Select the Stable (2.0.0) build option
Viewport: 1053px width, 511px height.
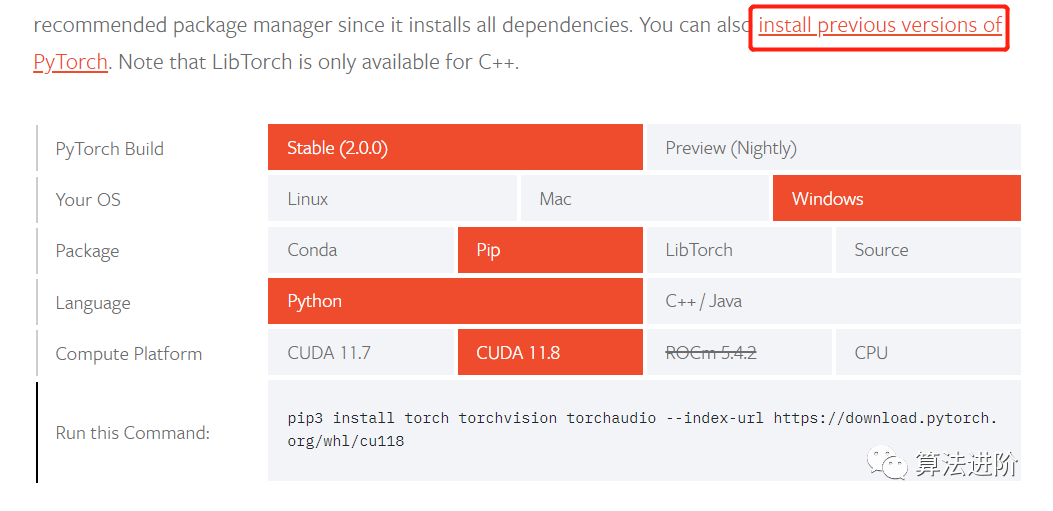pos(455,148)
